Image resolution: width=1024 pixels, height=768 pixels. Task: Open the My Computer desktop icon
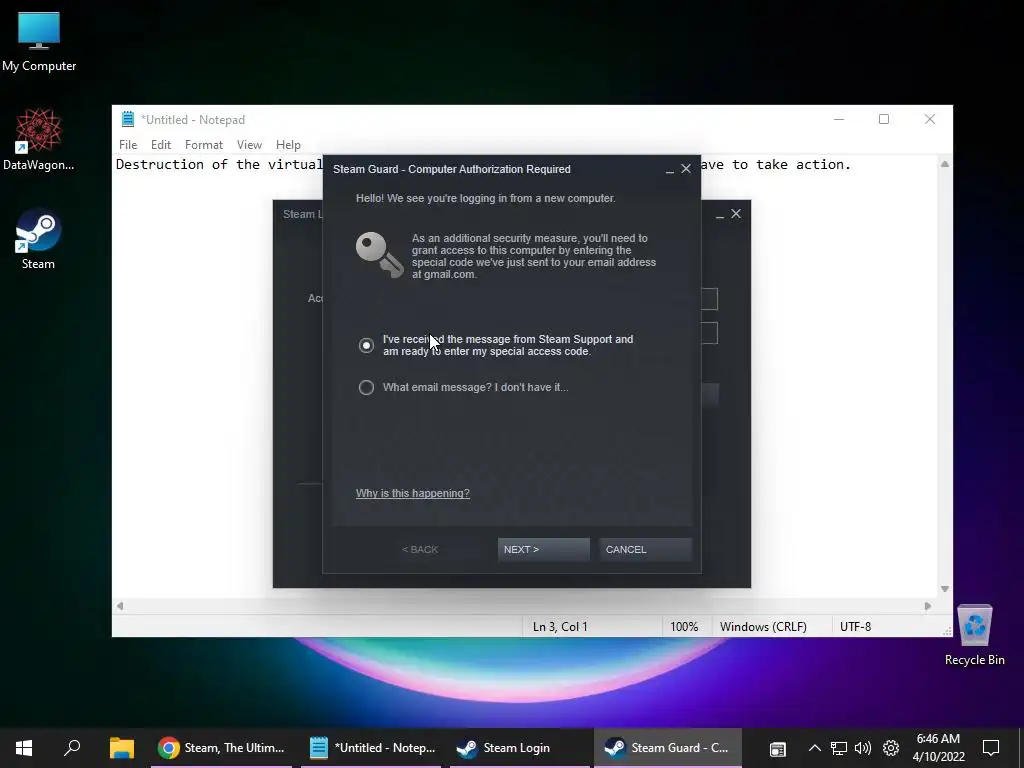point(39,42)
